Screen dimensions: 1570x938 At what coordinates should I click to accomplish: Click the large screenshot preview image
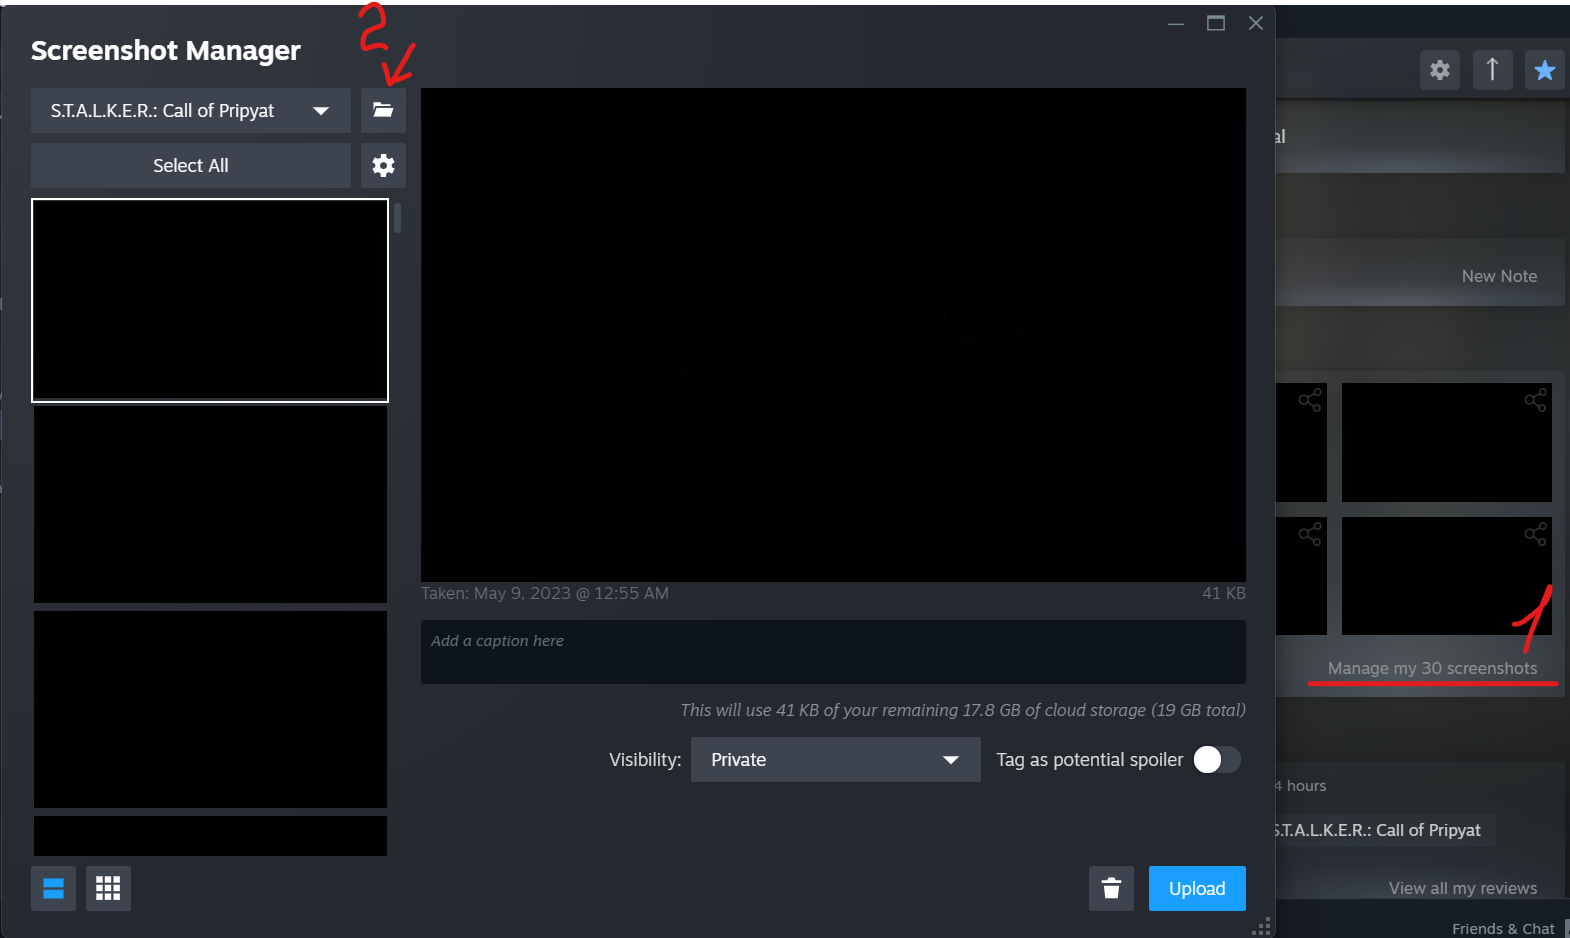click(x=833, y=335)
